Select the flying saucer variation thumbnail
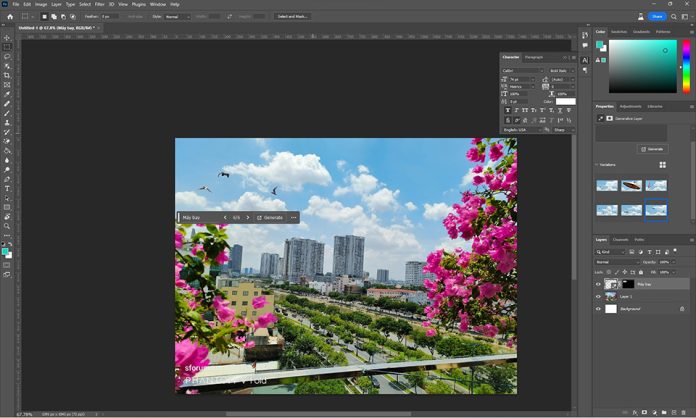The image size is (696, 418). pyautogui.click(x=631, y=185)
